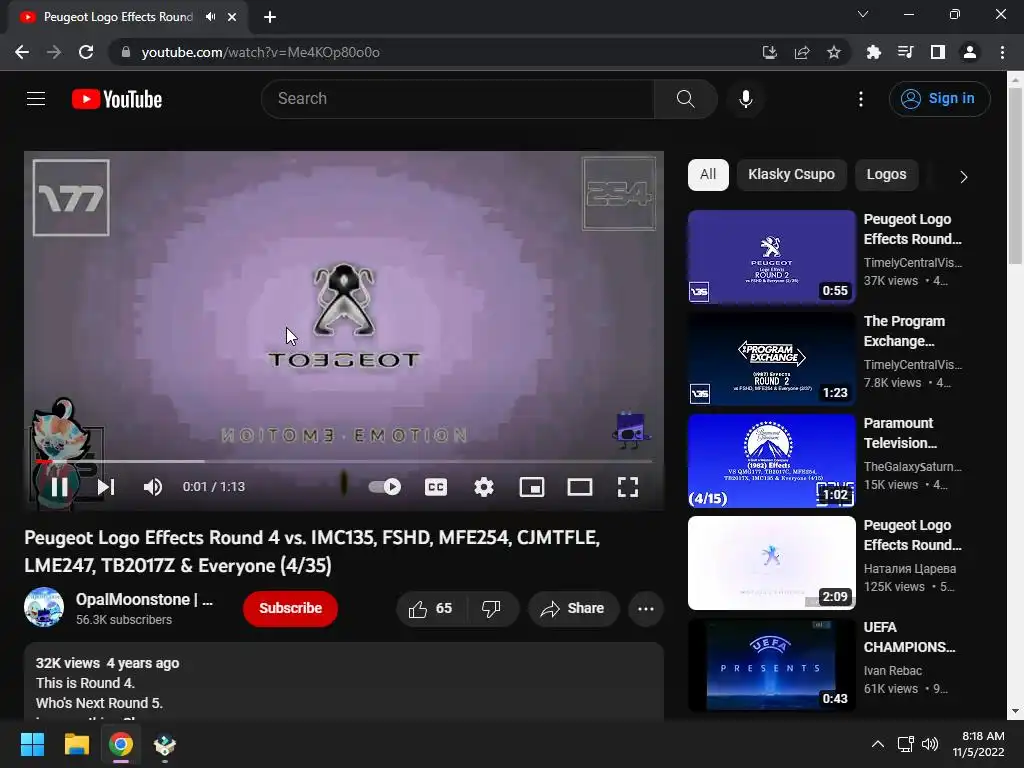Open media controls in Chrome toolbar
Image resolution: width=1024 pixels, height=768 pixels.
tap(906, 52)
